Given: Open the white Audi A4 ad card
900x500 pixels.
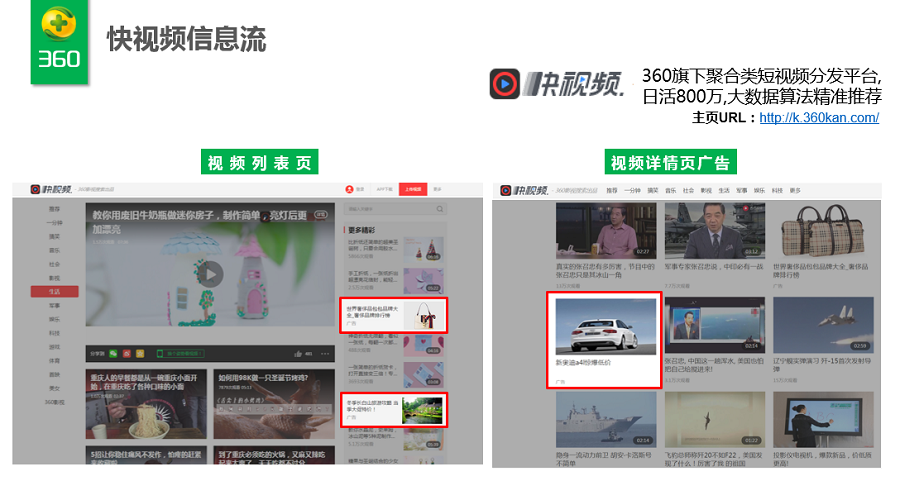Looking at the screenshot, I should (x=604, y=340).
